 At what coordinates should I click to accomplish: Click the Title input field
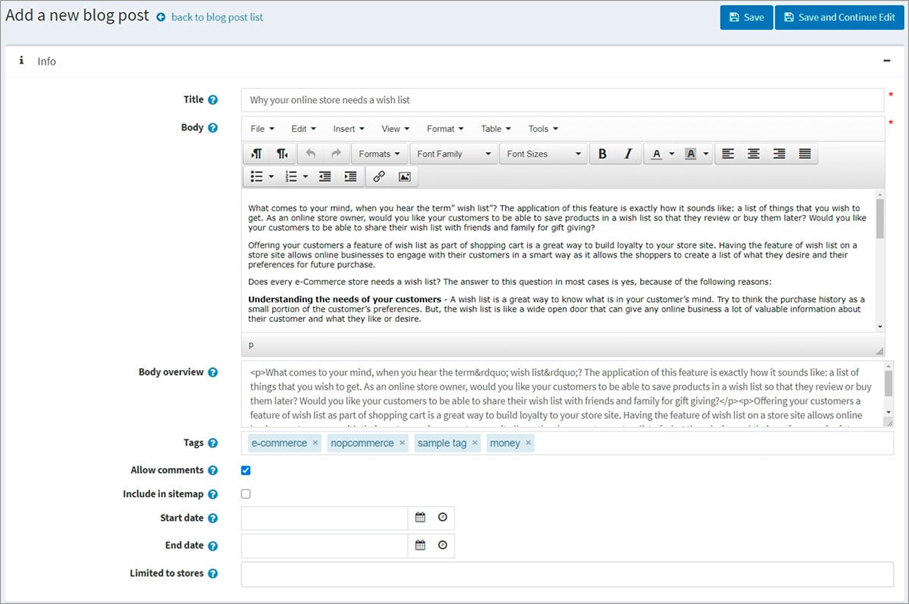pos(562,100)
